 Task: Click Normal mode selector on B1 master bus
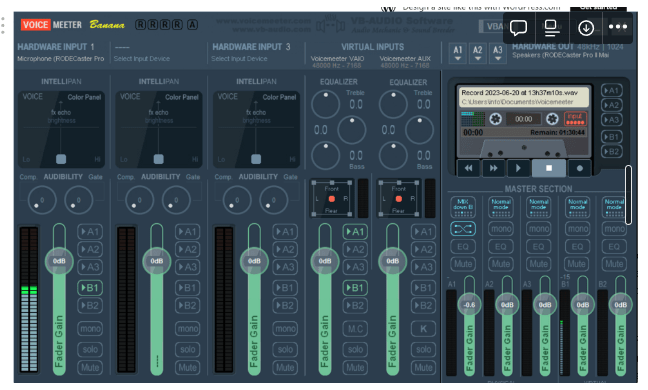point(577,207)
